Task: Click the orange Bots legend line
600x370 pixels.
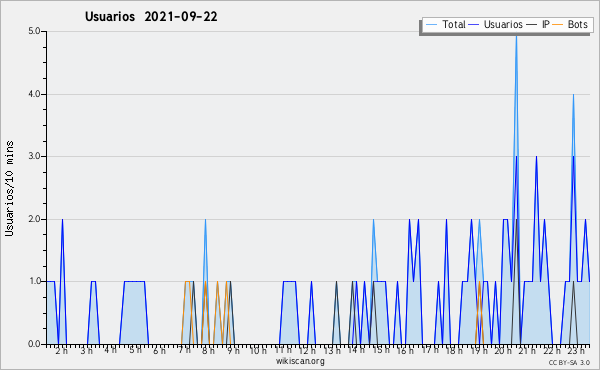Action: (x=558, y=25)
